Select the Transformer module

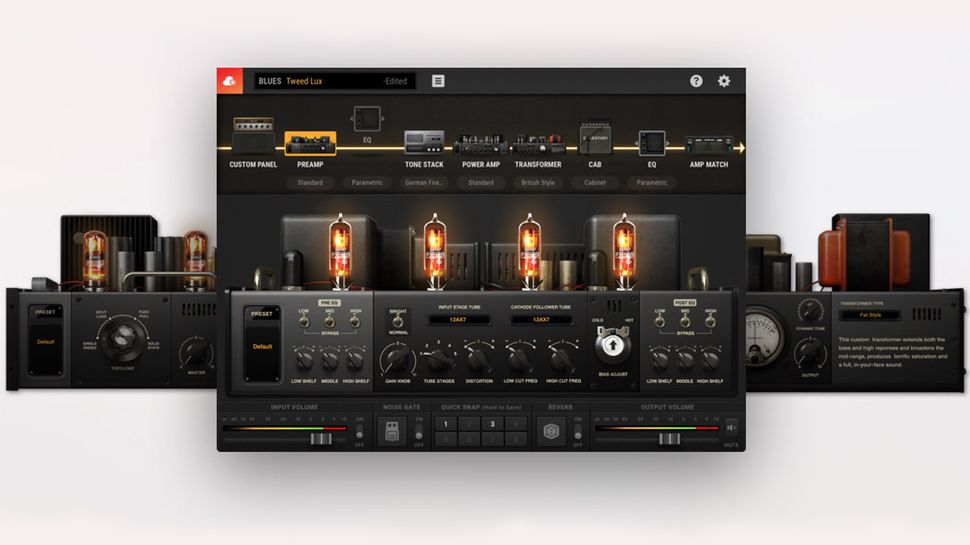click(x=538, y=145)
